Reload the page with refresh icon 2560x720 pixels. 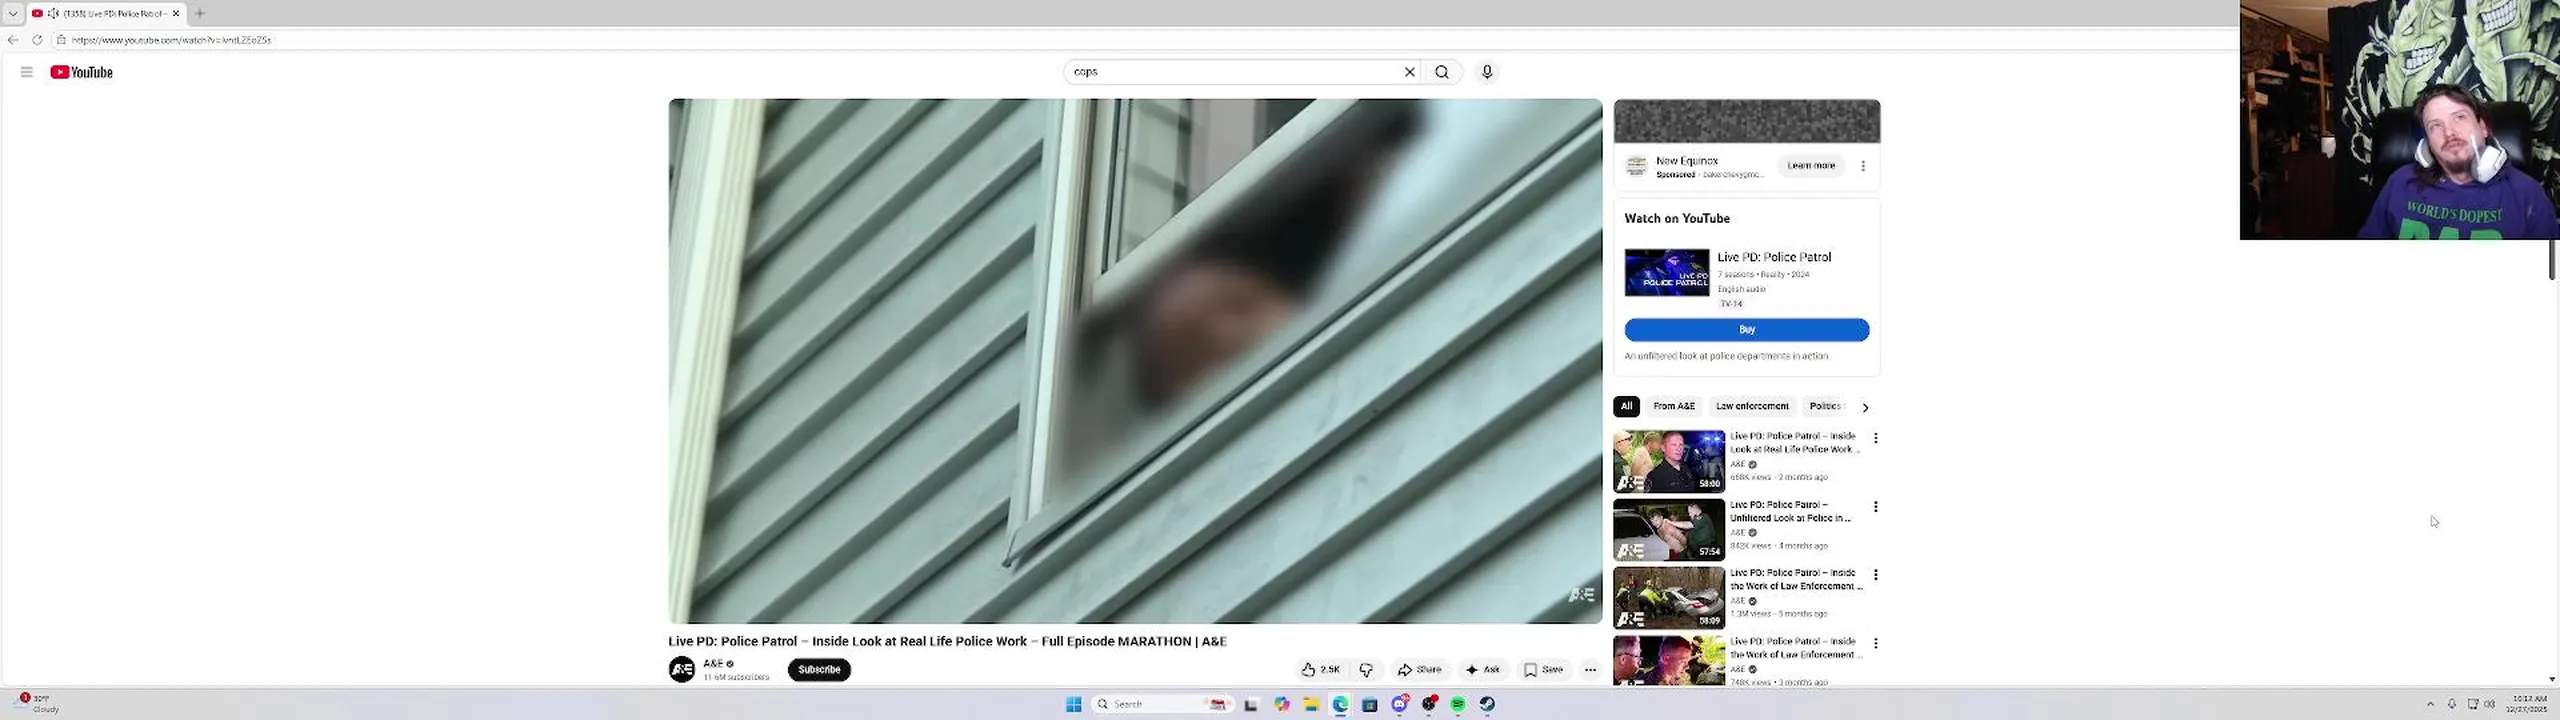click(x=37, y=40)
